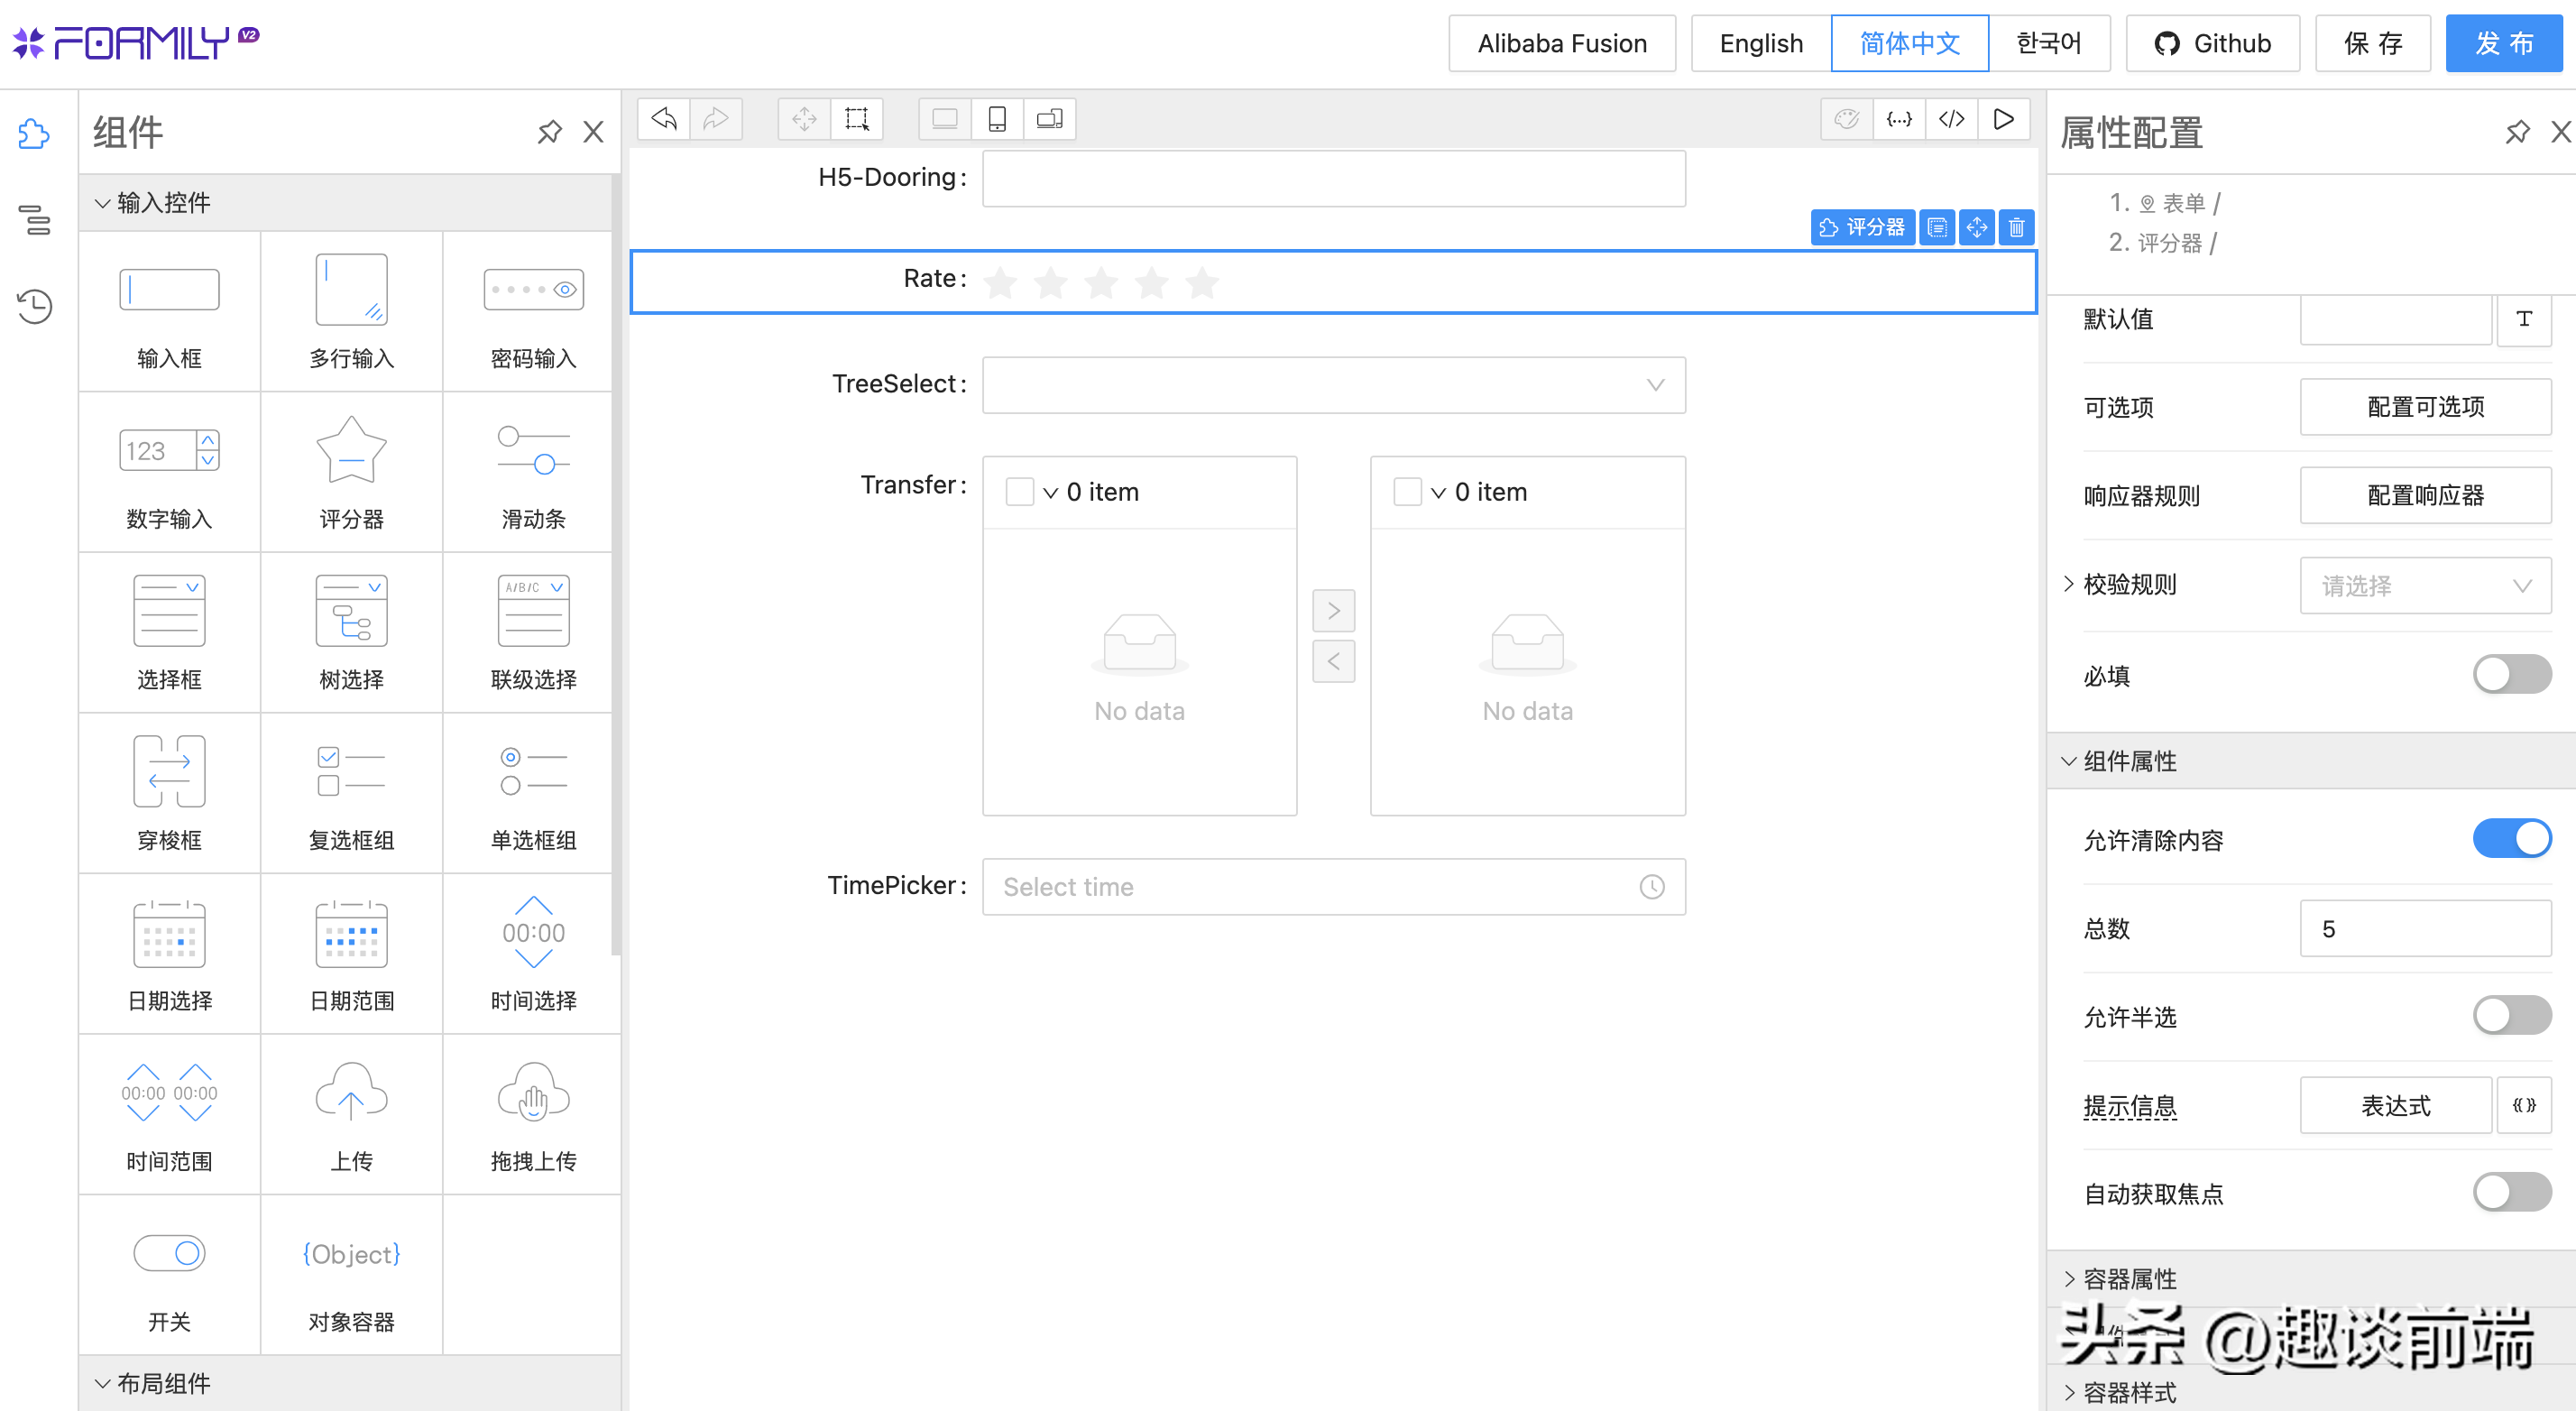2576x1411 pixels.
Task: Click the Select time TimePicker field
Action: click(x=1333, y=887)
